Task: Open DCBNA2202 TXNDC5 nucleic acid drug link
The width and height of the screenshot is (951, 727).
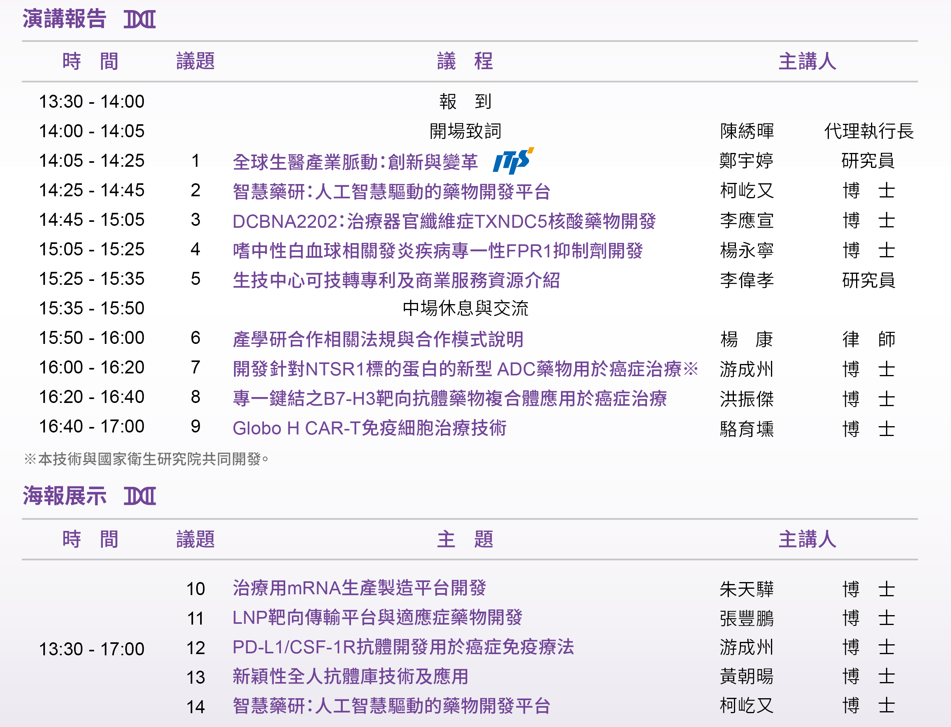Action: tap(444, 221)
